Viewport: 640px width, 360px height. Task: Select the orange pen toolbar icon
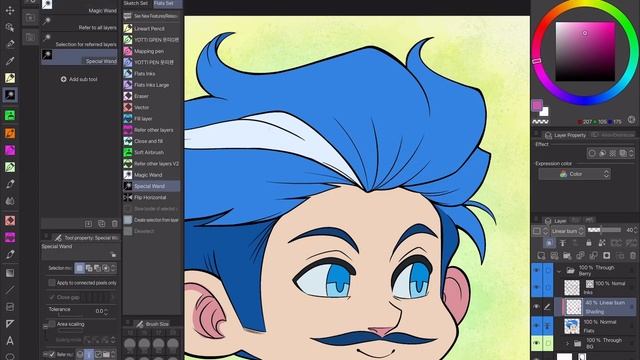[10, 133]
